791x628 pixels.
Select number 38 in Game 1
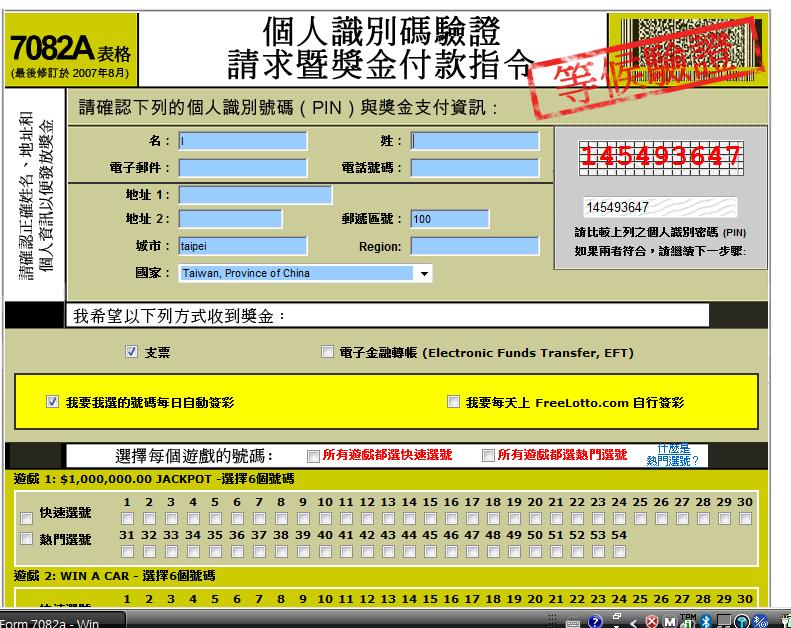pos(281,552)
